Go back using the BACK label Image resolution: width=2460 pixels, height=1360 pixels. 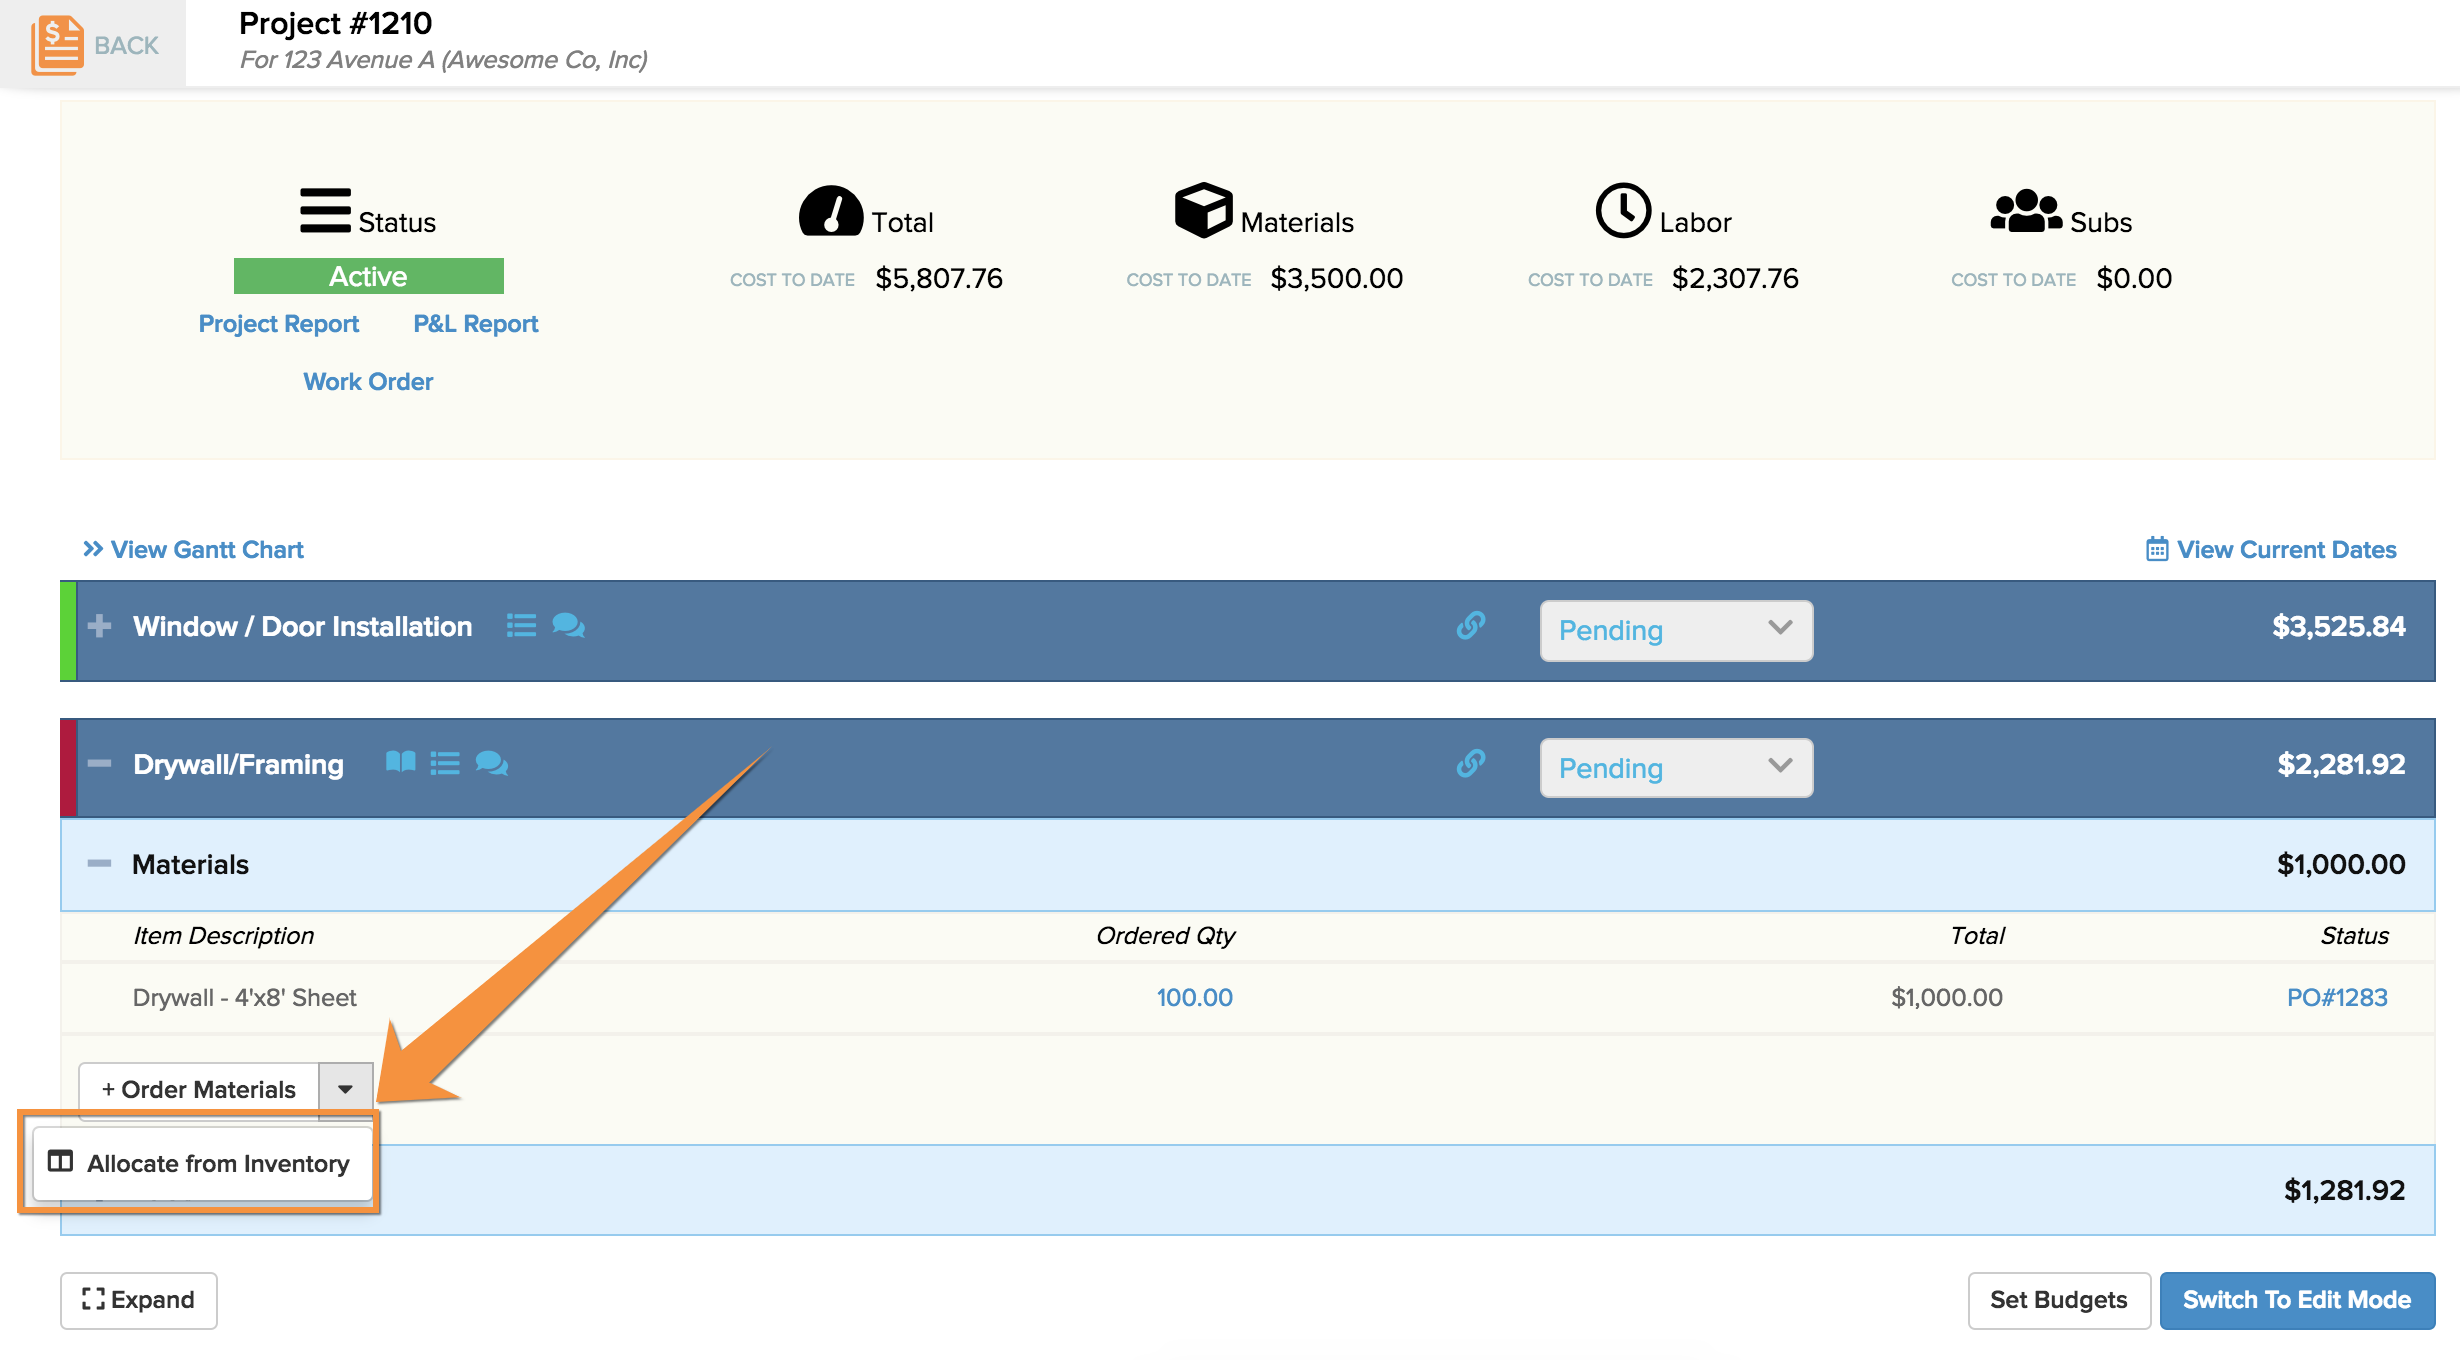click(127, 45)
